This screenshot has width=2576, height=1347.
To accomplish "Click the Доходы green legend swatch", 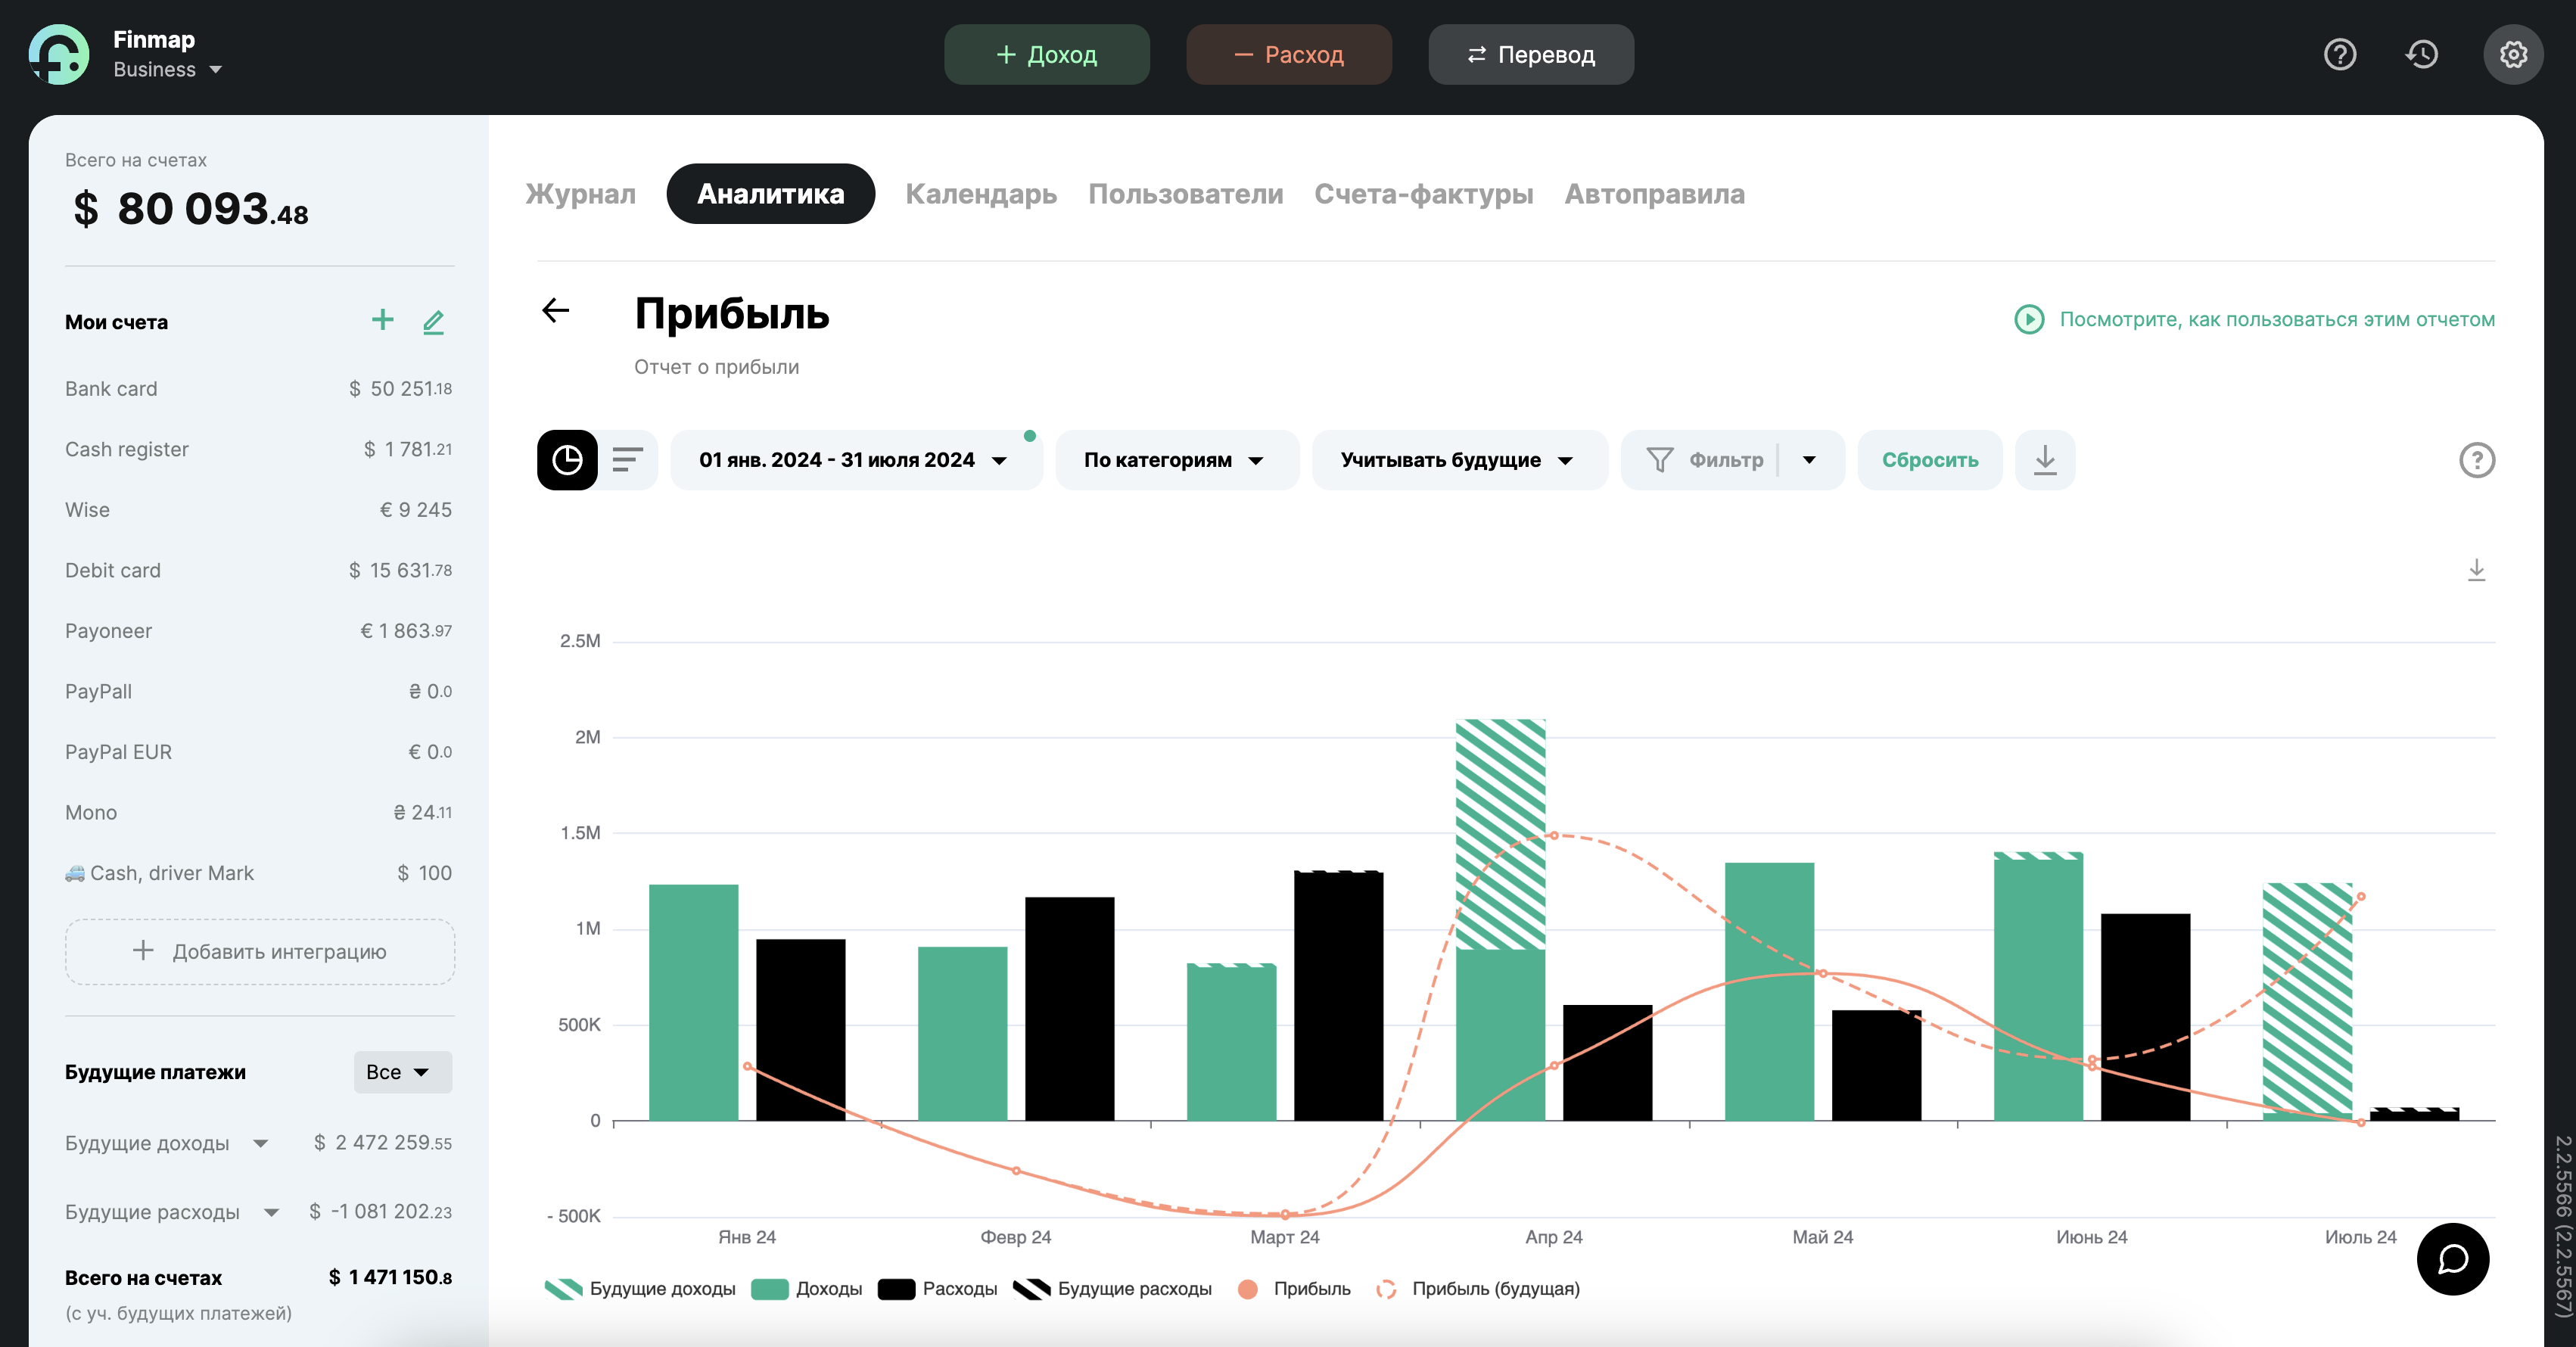I will [x=769, y=1289].
